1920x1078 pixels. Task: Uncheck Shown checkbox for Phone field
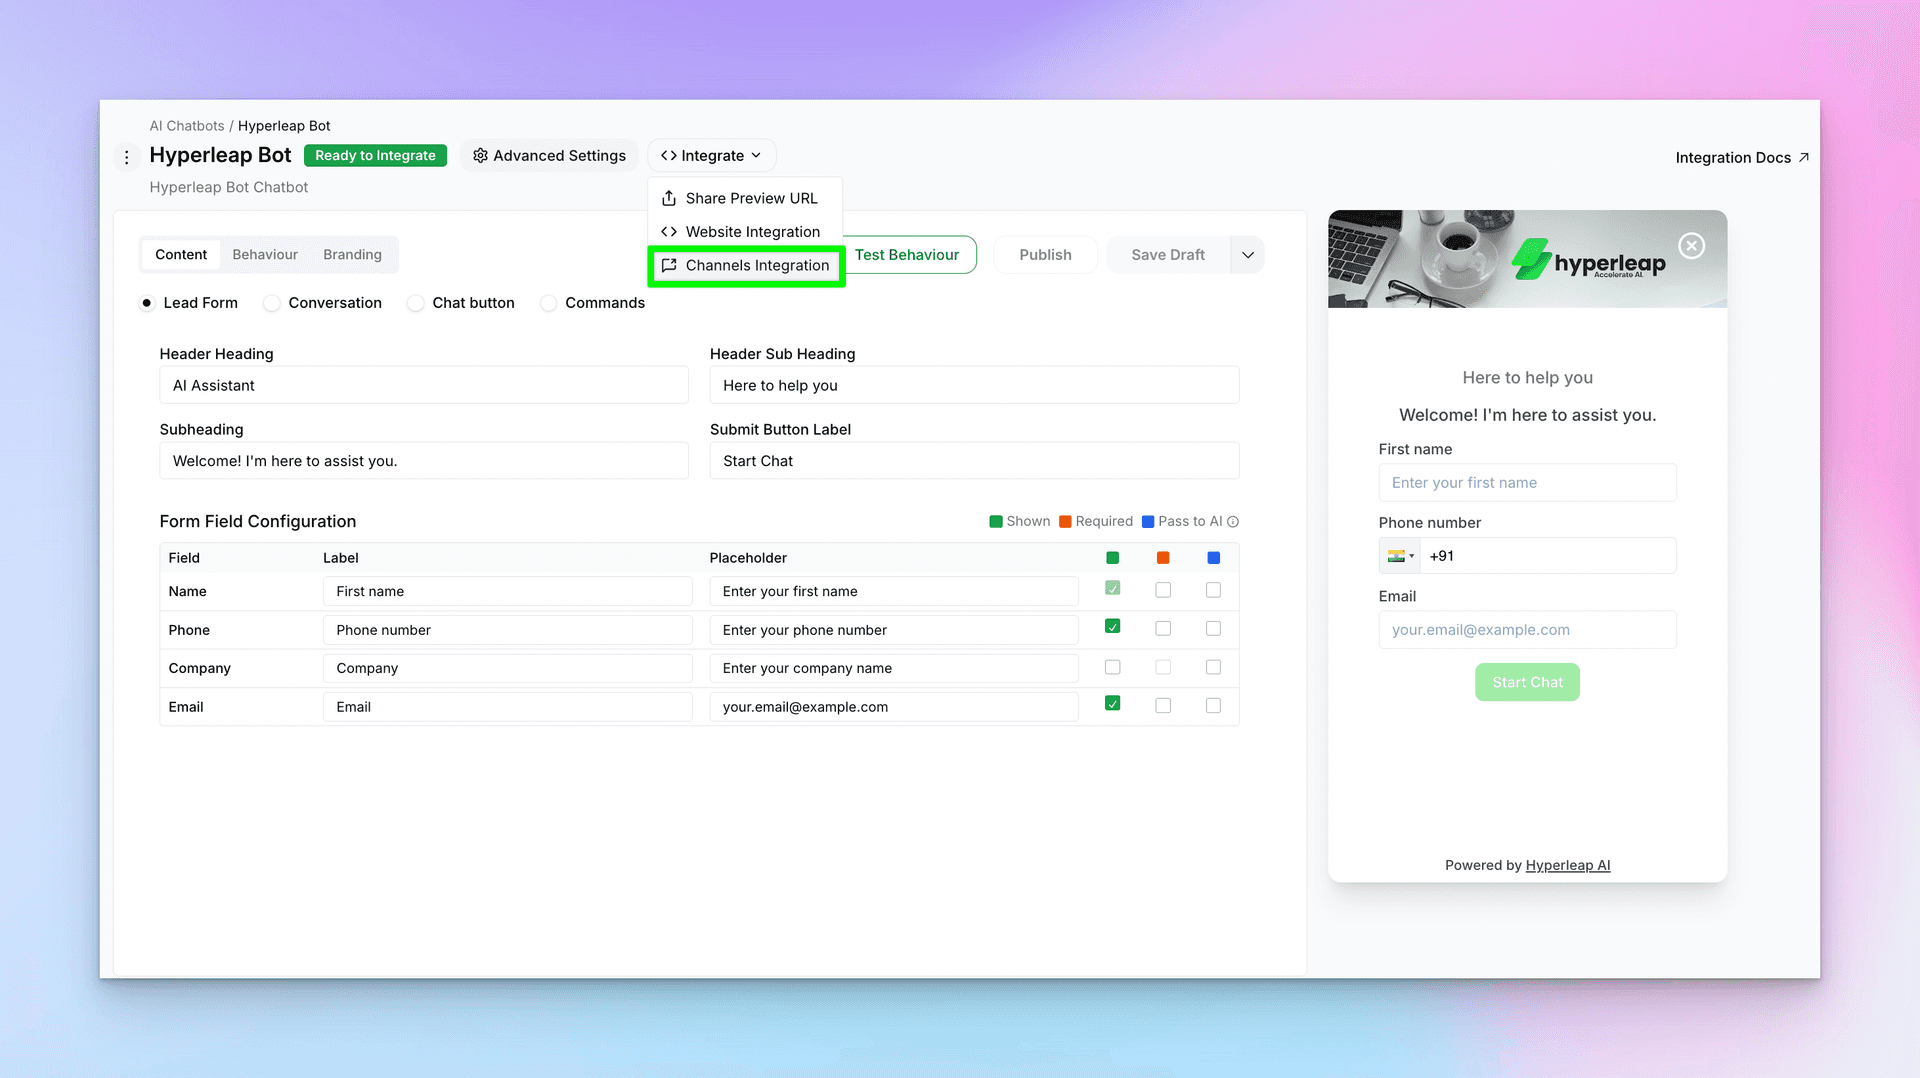1112,627
